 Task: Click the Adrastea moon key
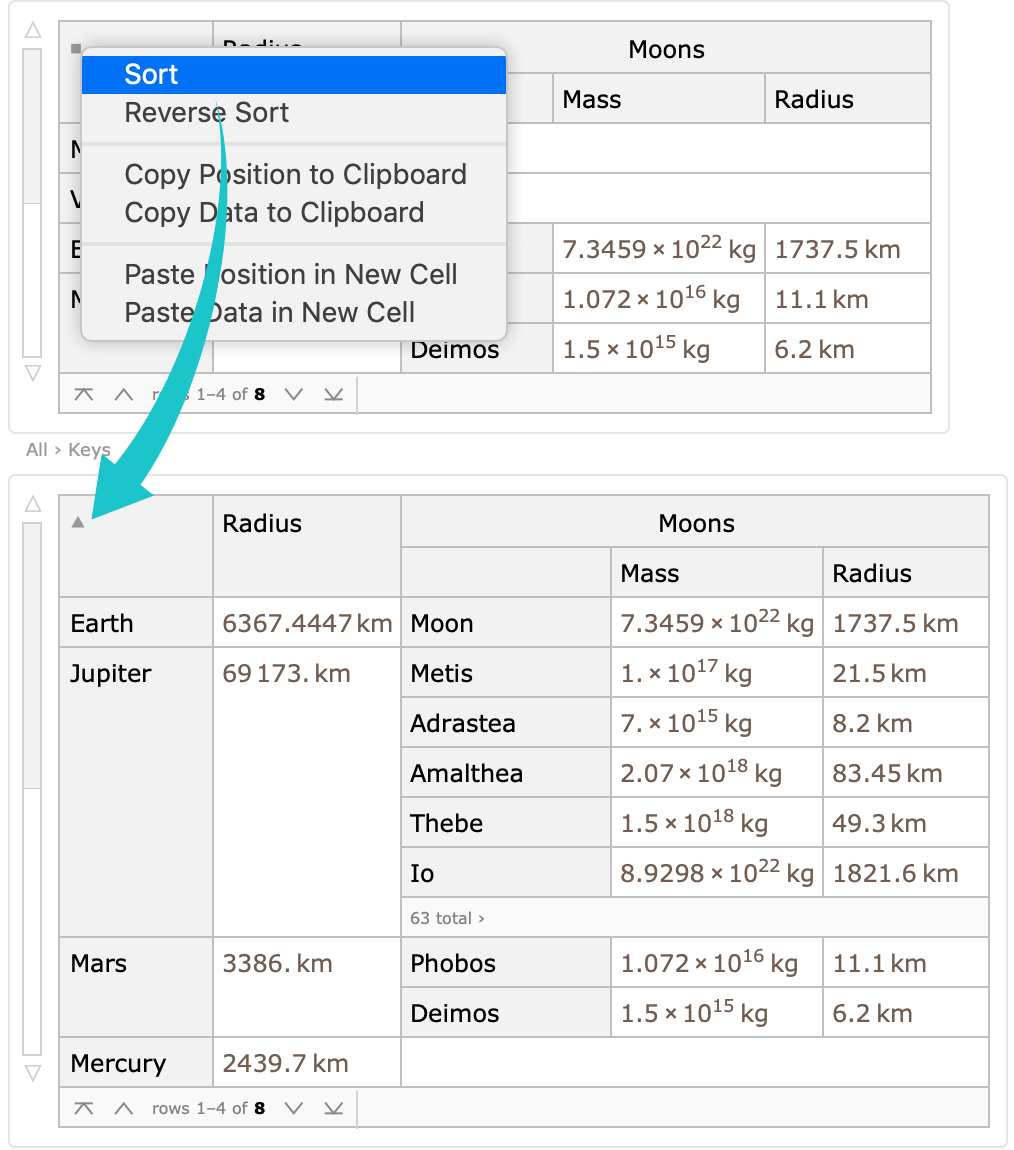pyautogui.click(x=506, y=723)
